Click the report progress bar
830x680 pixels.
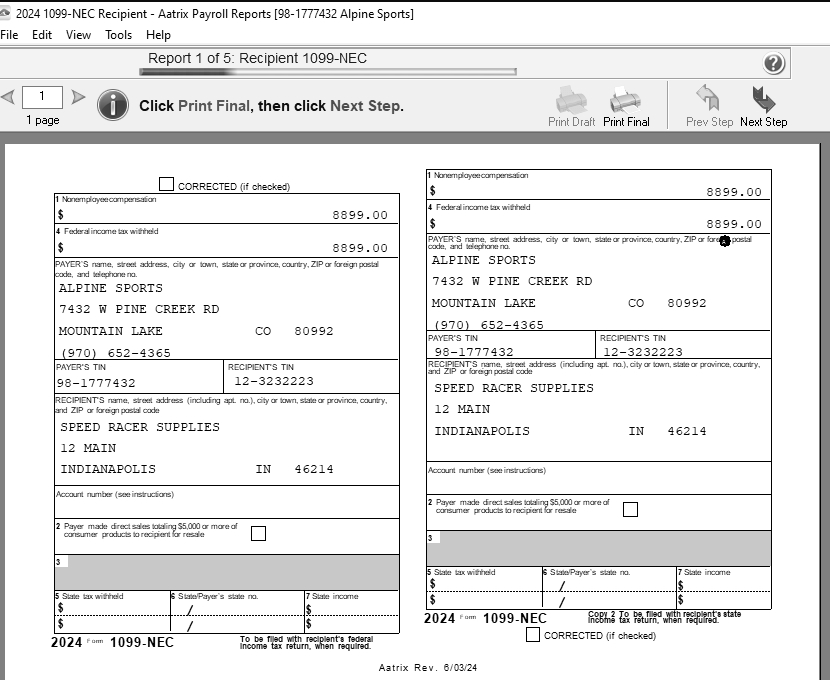(x=328, y=71)
